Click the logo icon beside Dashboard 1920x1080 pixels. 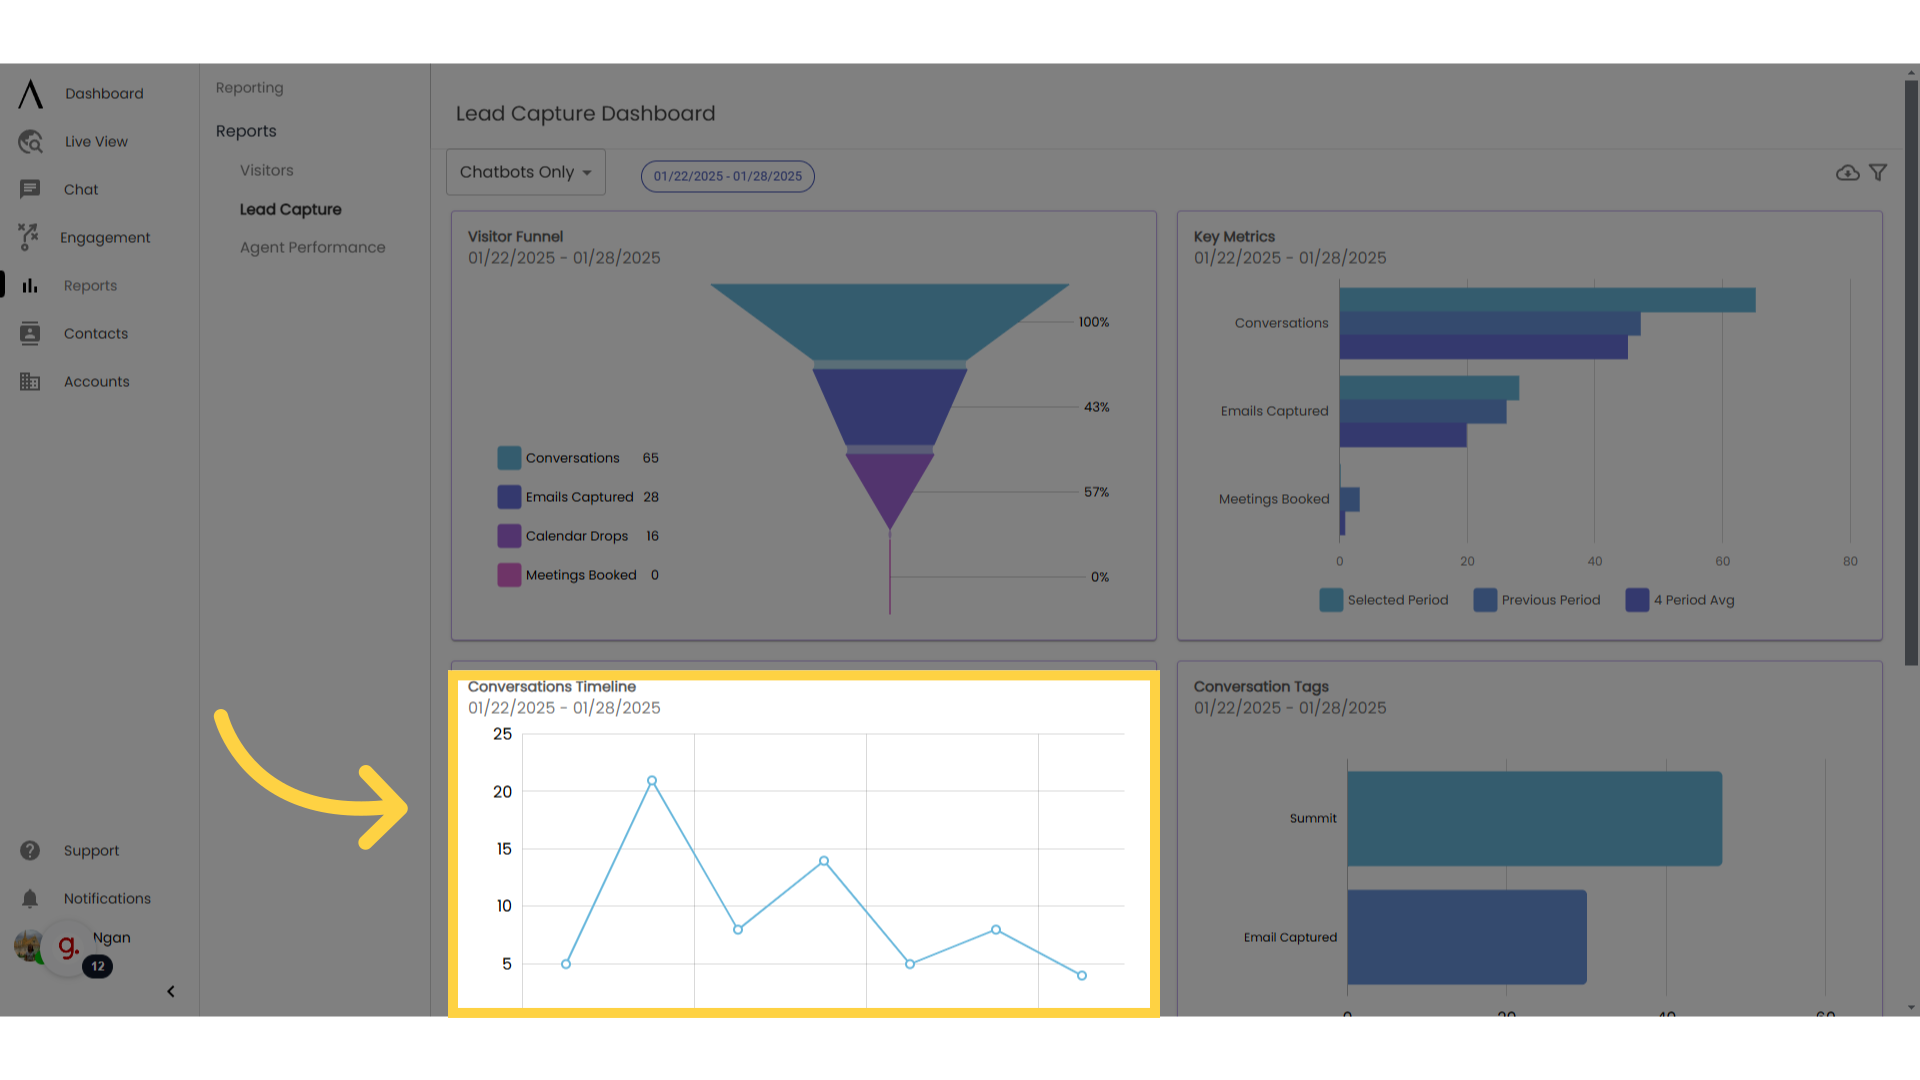coord(31,94)
